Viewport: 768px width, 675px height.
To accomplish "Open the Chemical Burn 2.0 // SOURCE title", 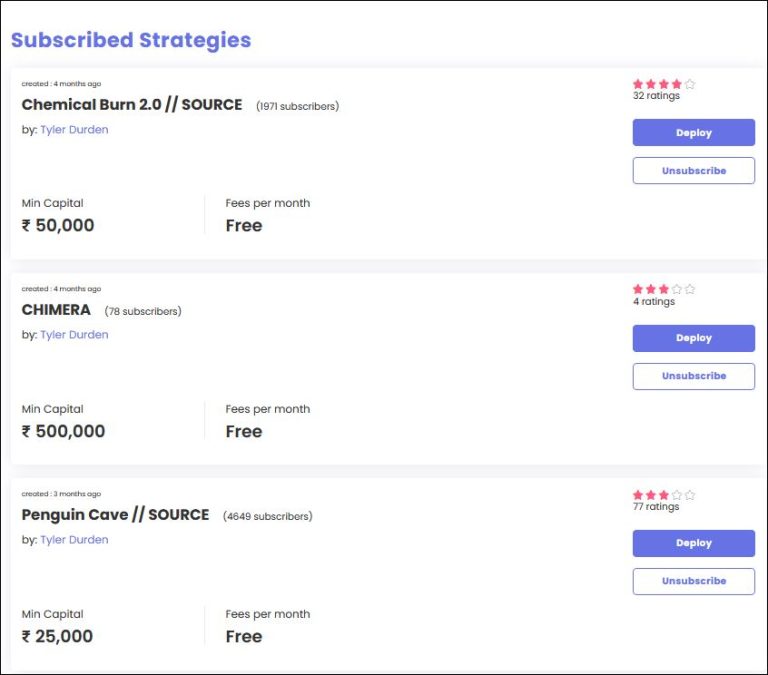I will click(132, 104).
